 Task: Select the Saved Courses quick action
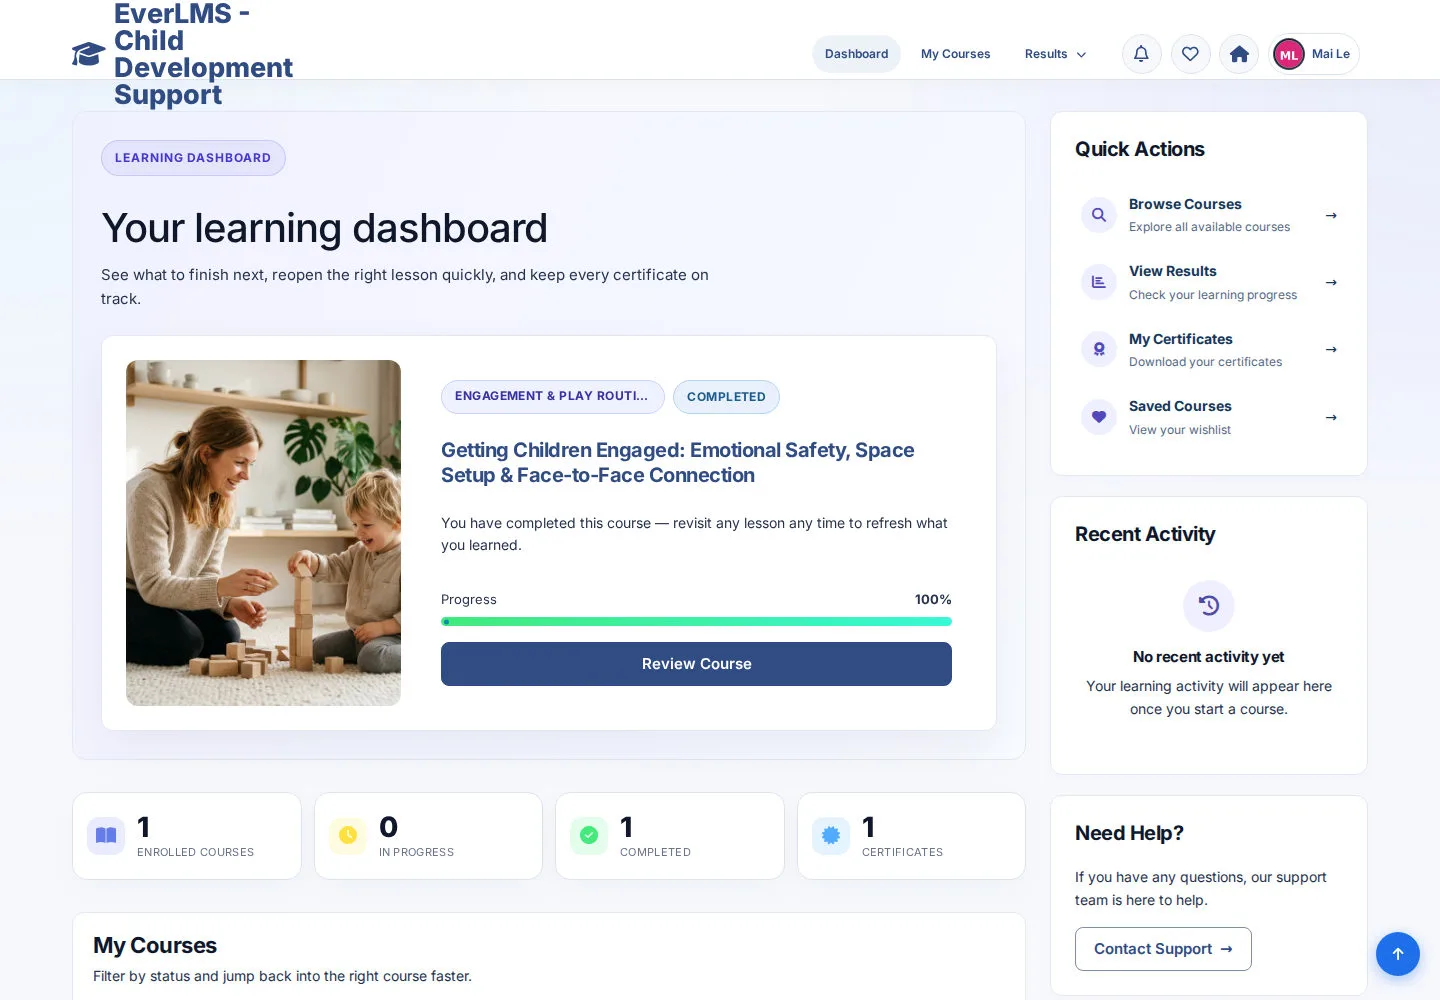tap(1209, 417)
